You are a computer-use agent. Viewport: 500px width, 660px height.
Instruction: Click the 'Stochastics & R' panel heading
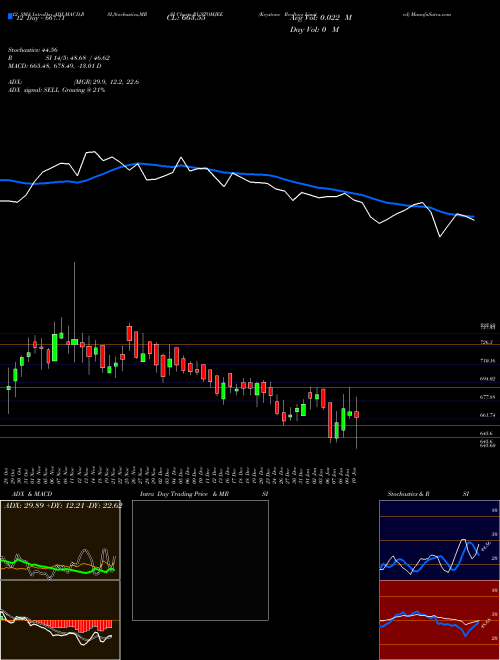point(408,494)
